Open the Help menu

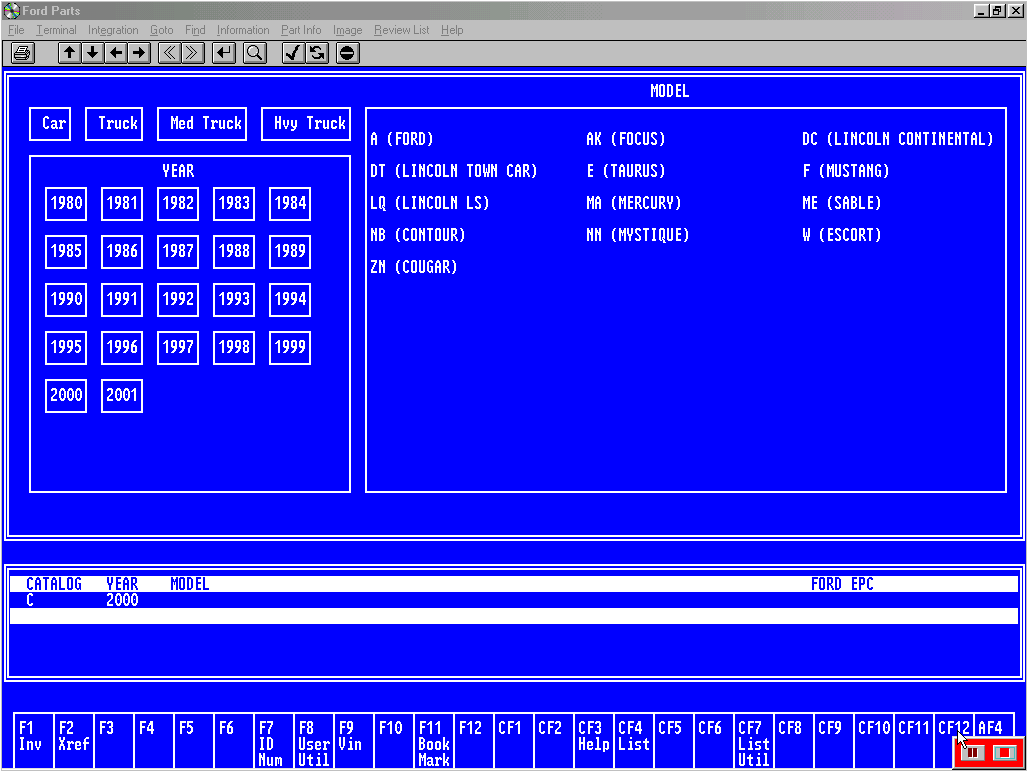(x=452, y=30)
